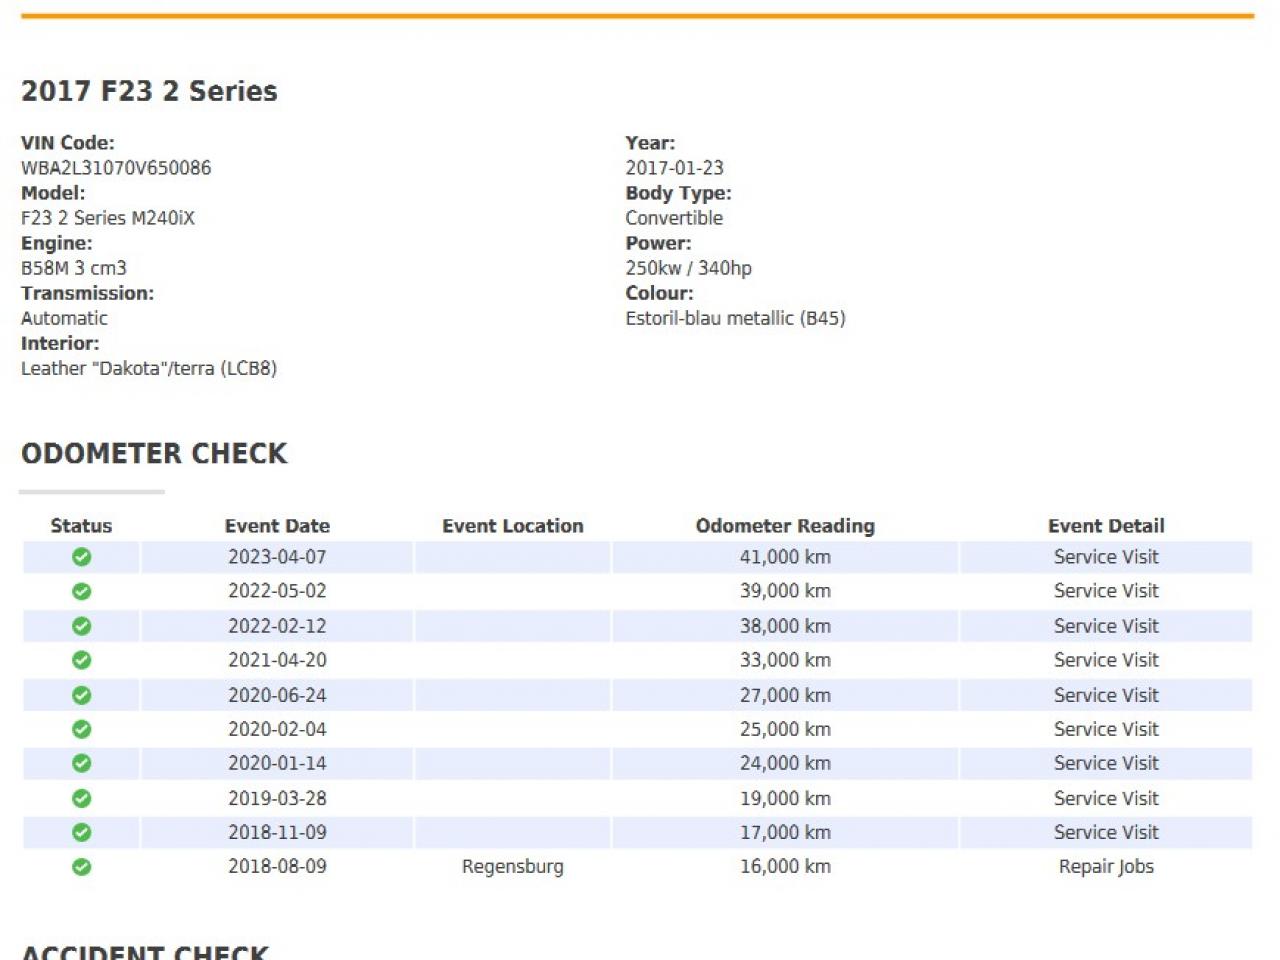The height and width of the screenshot is (960, 1280).
Task: Click the green status check for 2020-02-04
Action: (82, 729)
